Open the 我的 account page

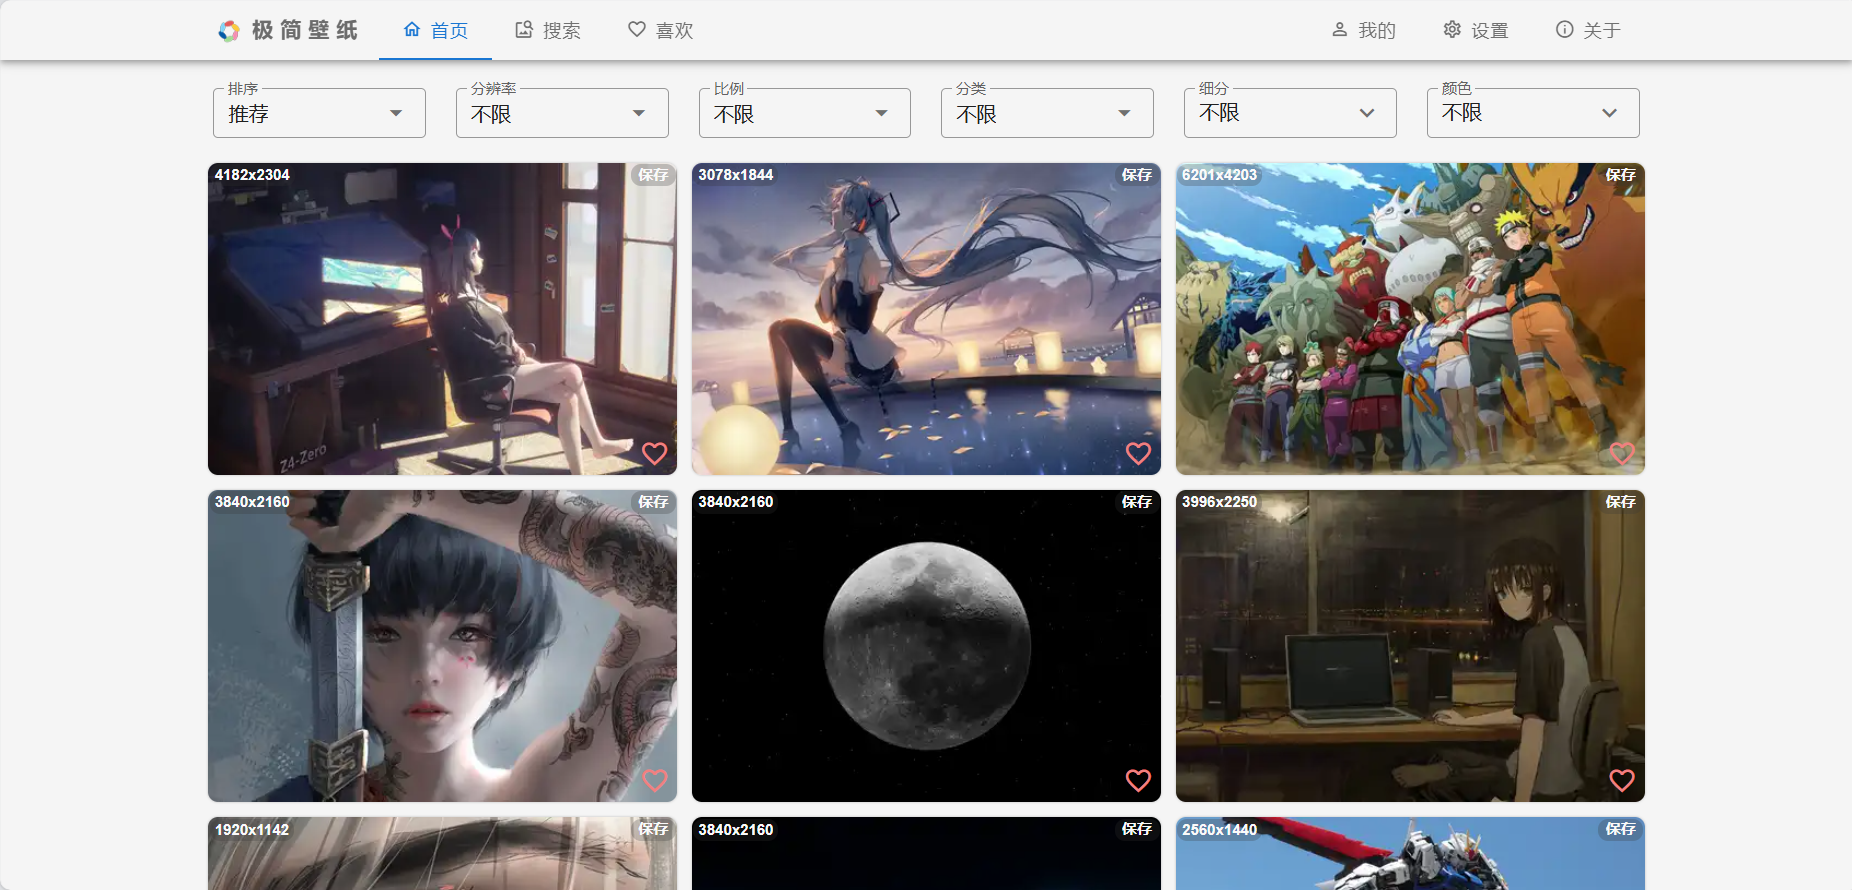[x=1363, y=30]
